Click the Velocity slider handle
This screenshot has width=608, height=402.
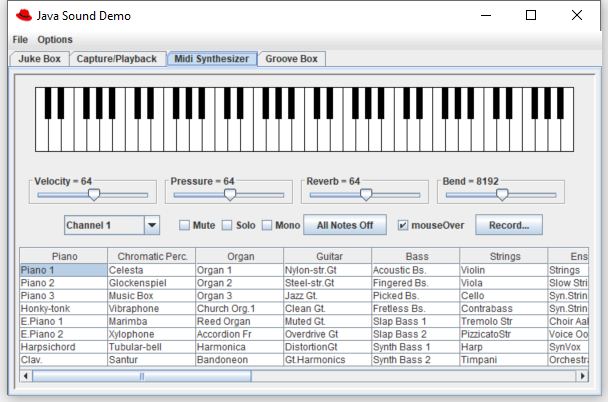click(x=93, y=194)
